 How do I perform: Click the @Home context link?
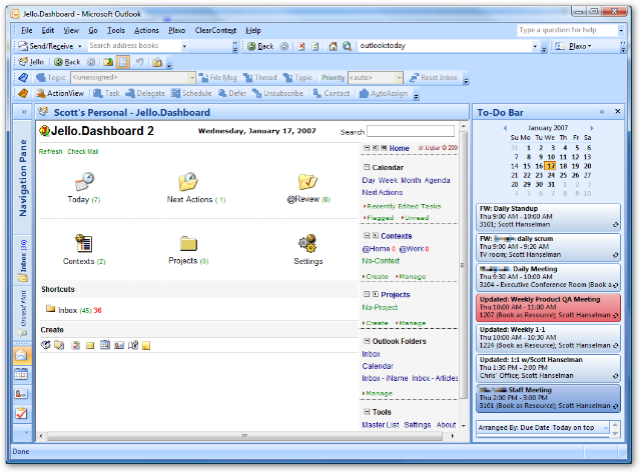point(376,248)
